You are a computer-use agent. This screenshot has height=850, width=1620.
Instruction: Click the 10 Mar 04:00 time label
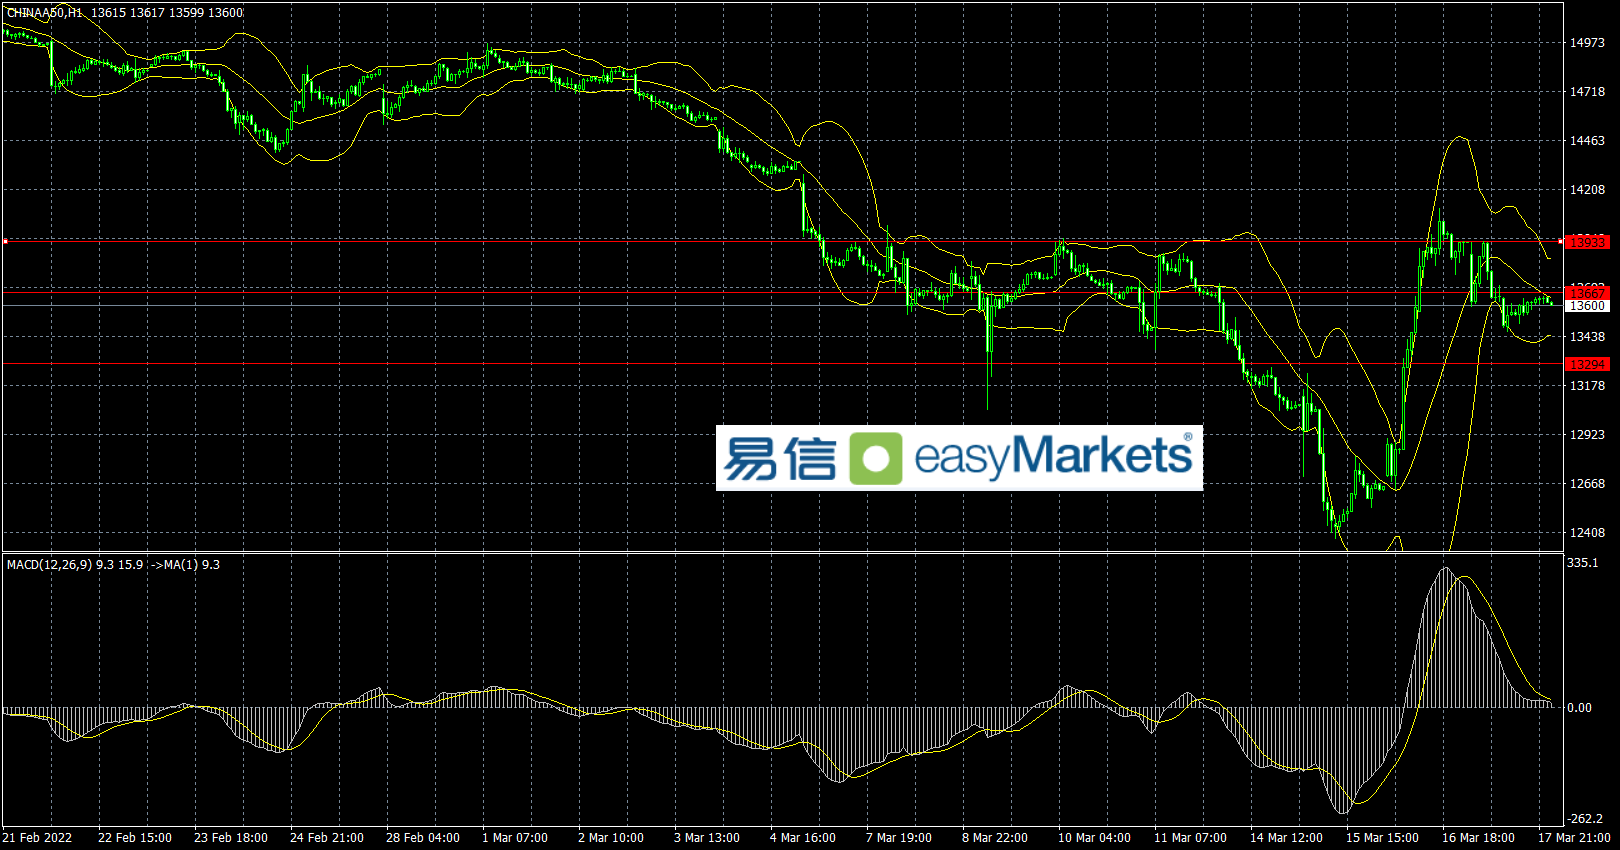(x=1095, y=838)
